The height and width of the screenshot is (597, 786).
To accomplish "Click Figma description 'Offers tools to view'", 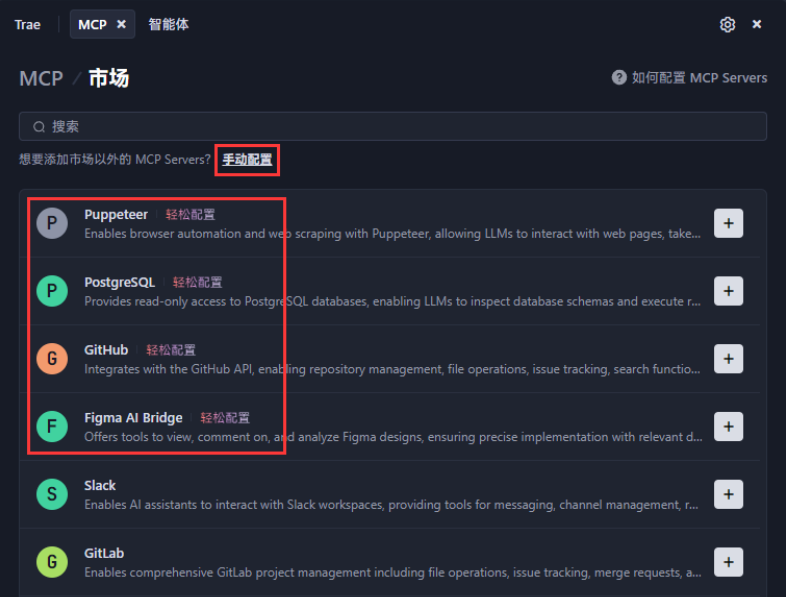I will pyautogui.click(x=393, y=437).
